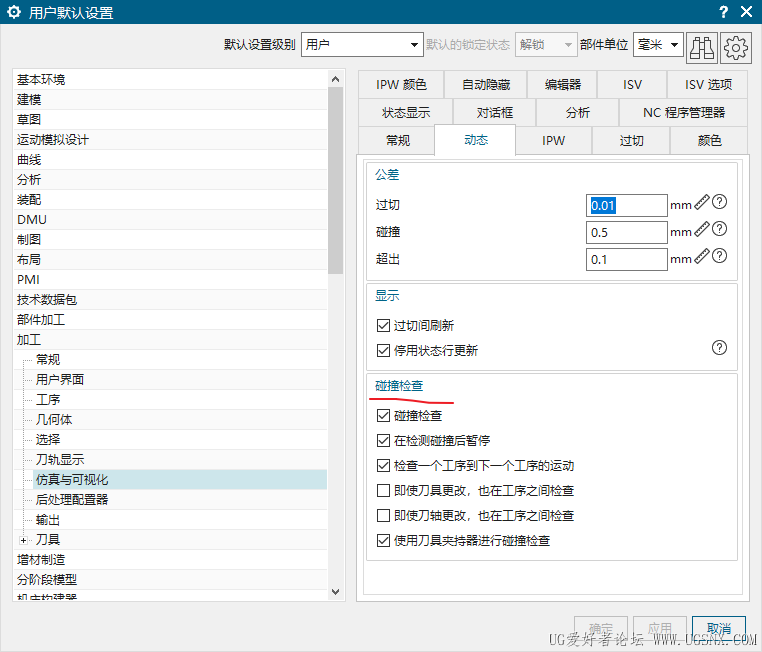The width and height of the screenshot is (762, 652).
Task: Click help icon beside 过切 tolerance
Action: tap(719, 202)
